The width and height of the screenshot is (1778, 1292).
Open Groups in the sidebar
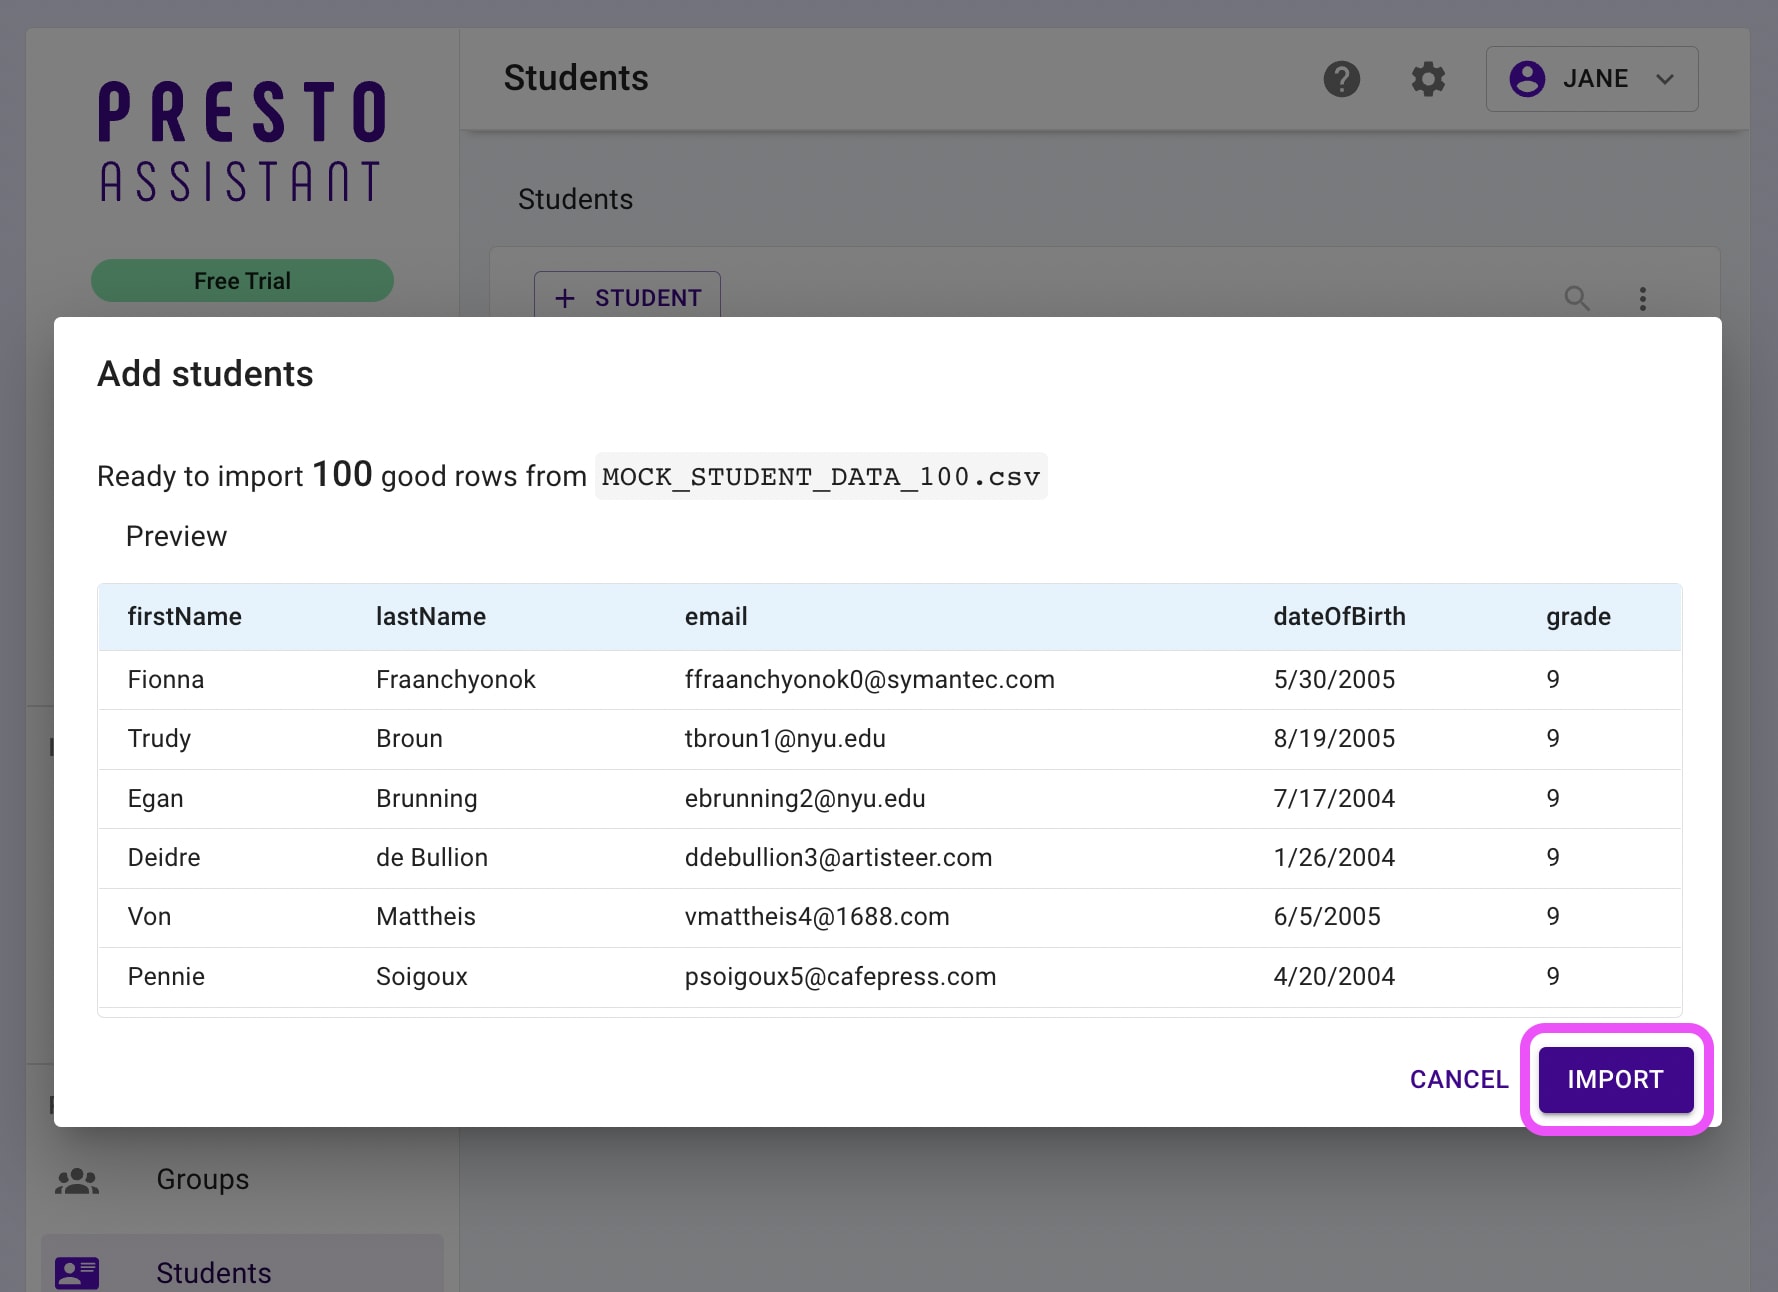point(203,1180)
